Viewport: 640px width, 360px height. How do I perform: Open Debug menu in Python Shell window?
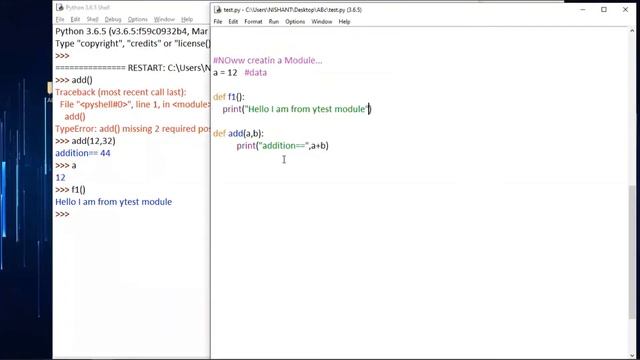tap(113, 19)
